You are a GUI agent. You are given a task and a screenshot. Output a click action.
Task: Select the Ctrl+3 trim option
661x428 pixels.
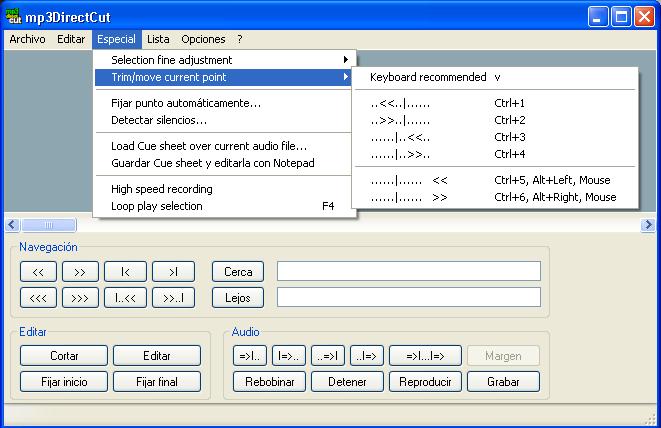[495, 137]
